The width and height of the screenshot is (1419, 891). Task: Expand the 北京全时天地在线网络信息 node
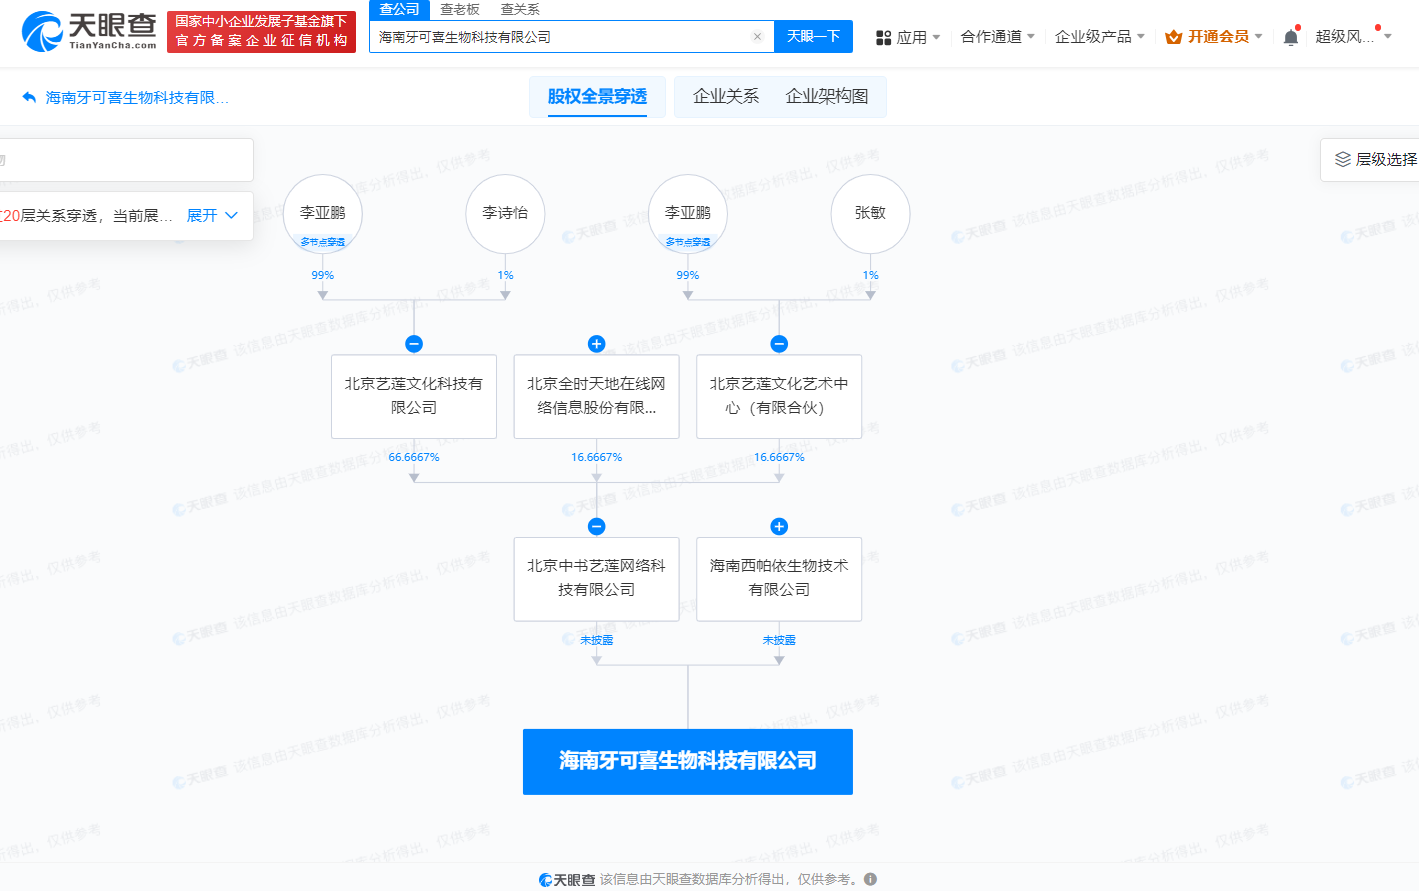point(597,344)
